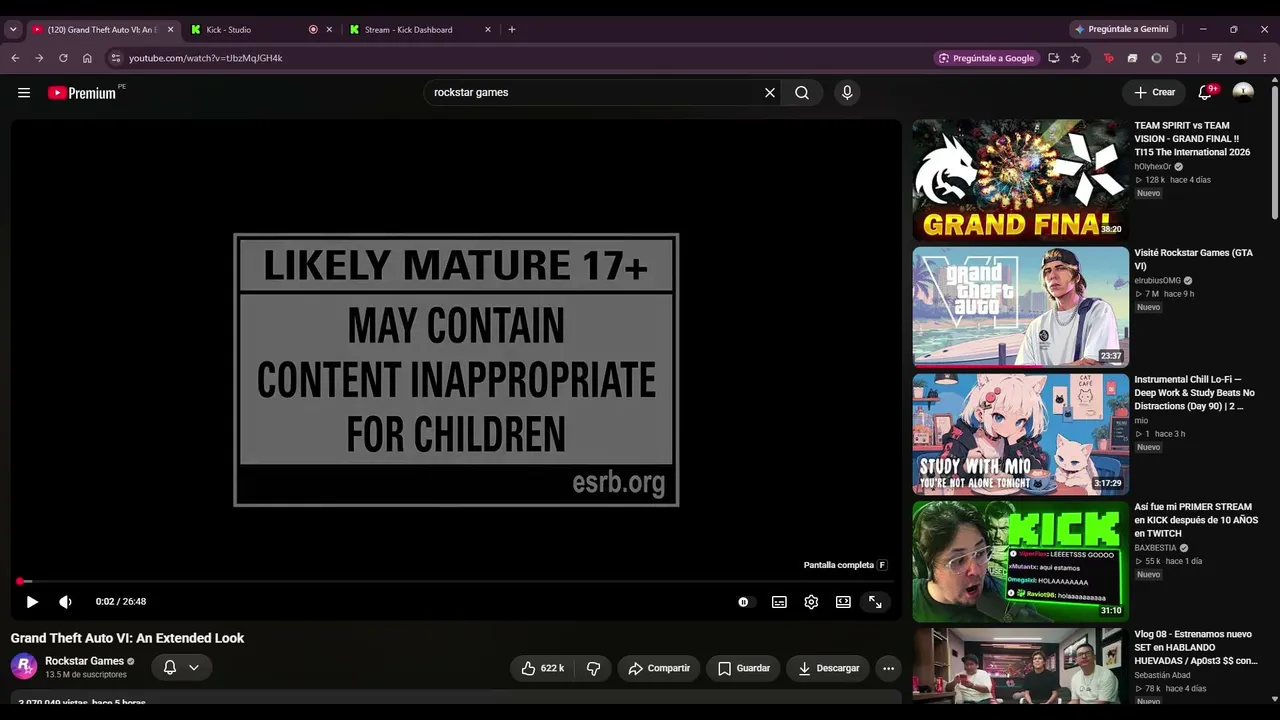Open the Vlog 08 video thumbnail
The height and width of the screenshot is (720, 1280).
(x=1020, y=666)
